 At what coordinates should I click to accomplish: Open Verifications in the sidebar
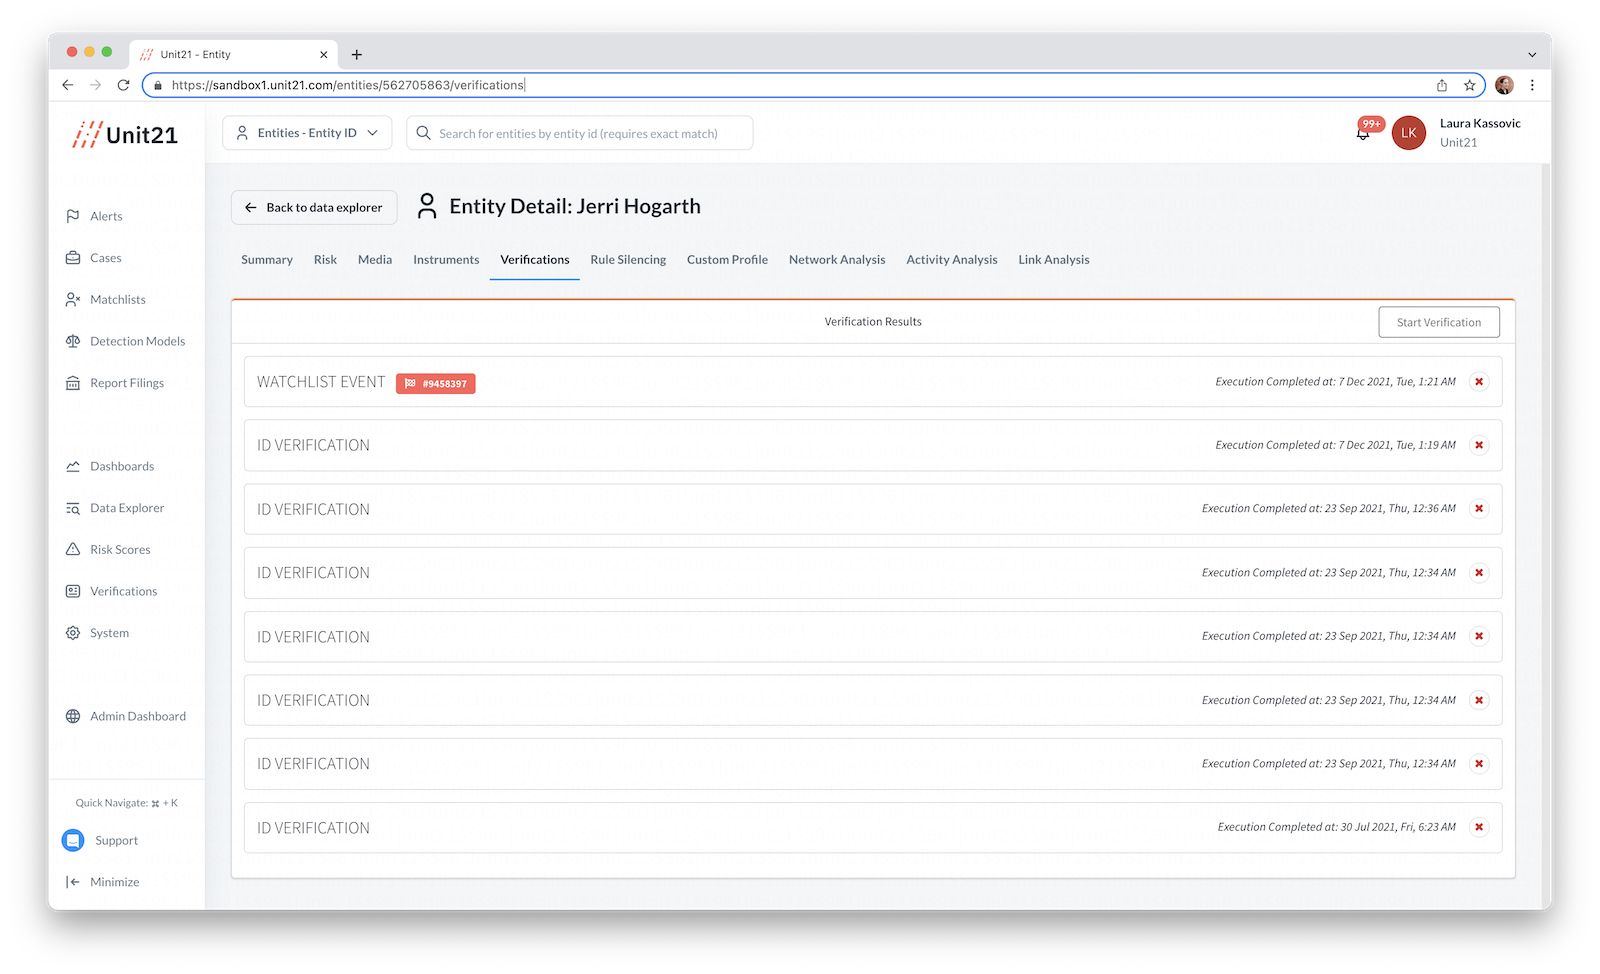coord(123,591)
